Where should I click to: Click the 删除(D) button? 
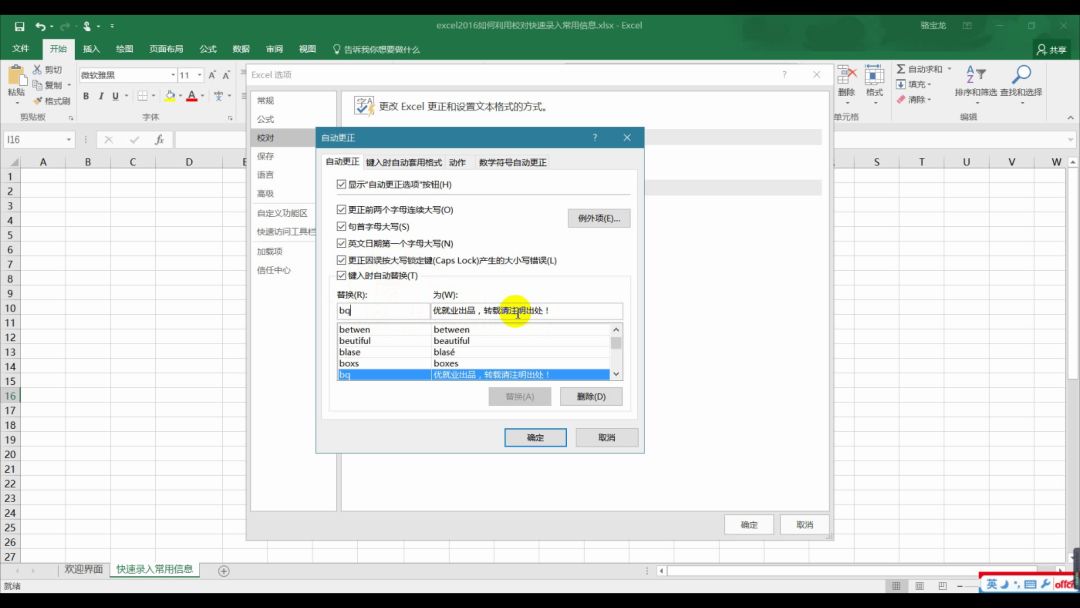pyautogui.click(x=591, y=397)
